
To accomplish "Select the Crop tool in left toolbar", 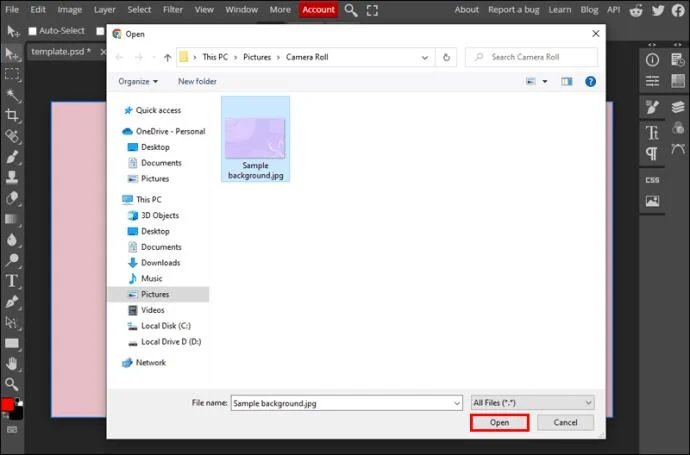I will click(x=12, y=115).
